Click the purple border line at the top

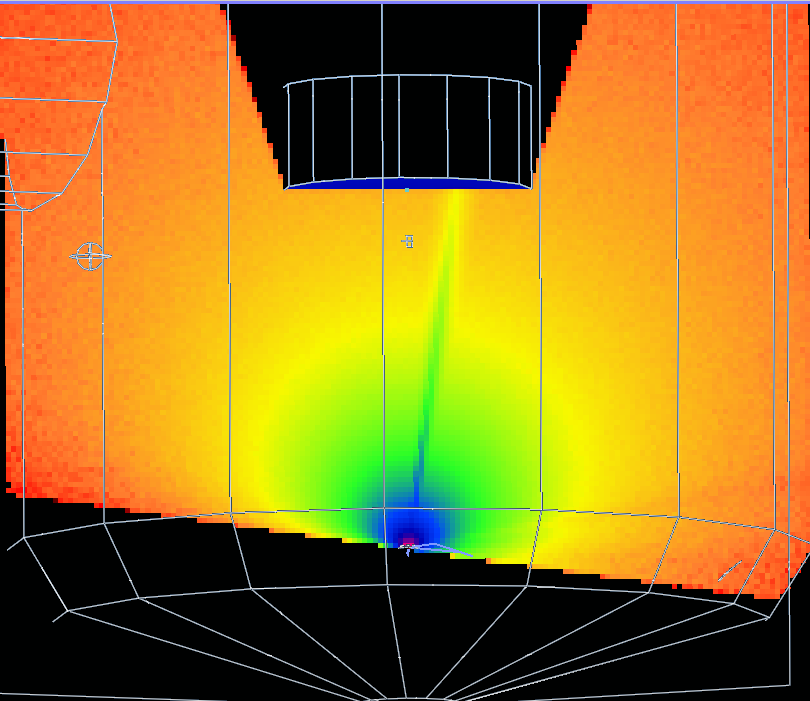(x=405, y=2)
